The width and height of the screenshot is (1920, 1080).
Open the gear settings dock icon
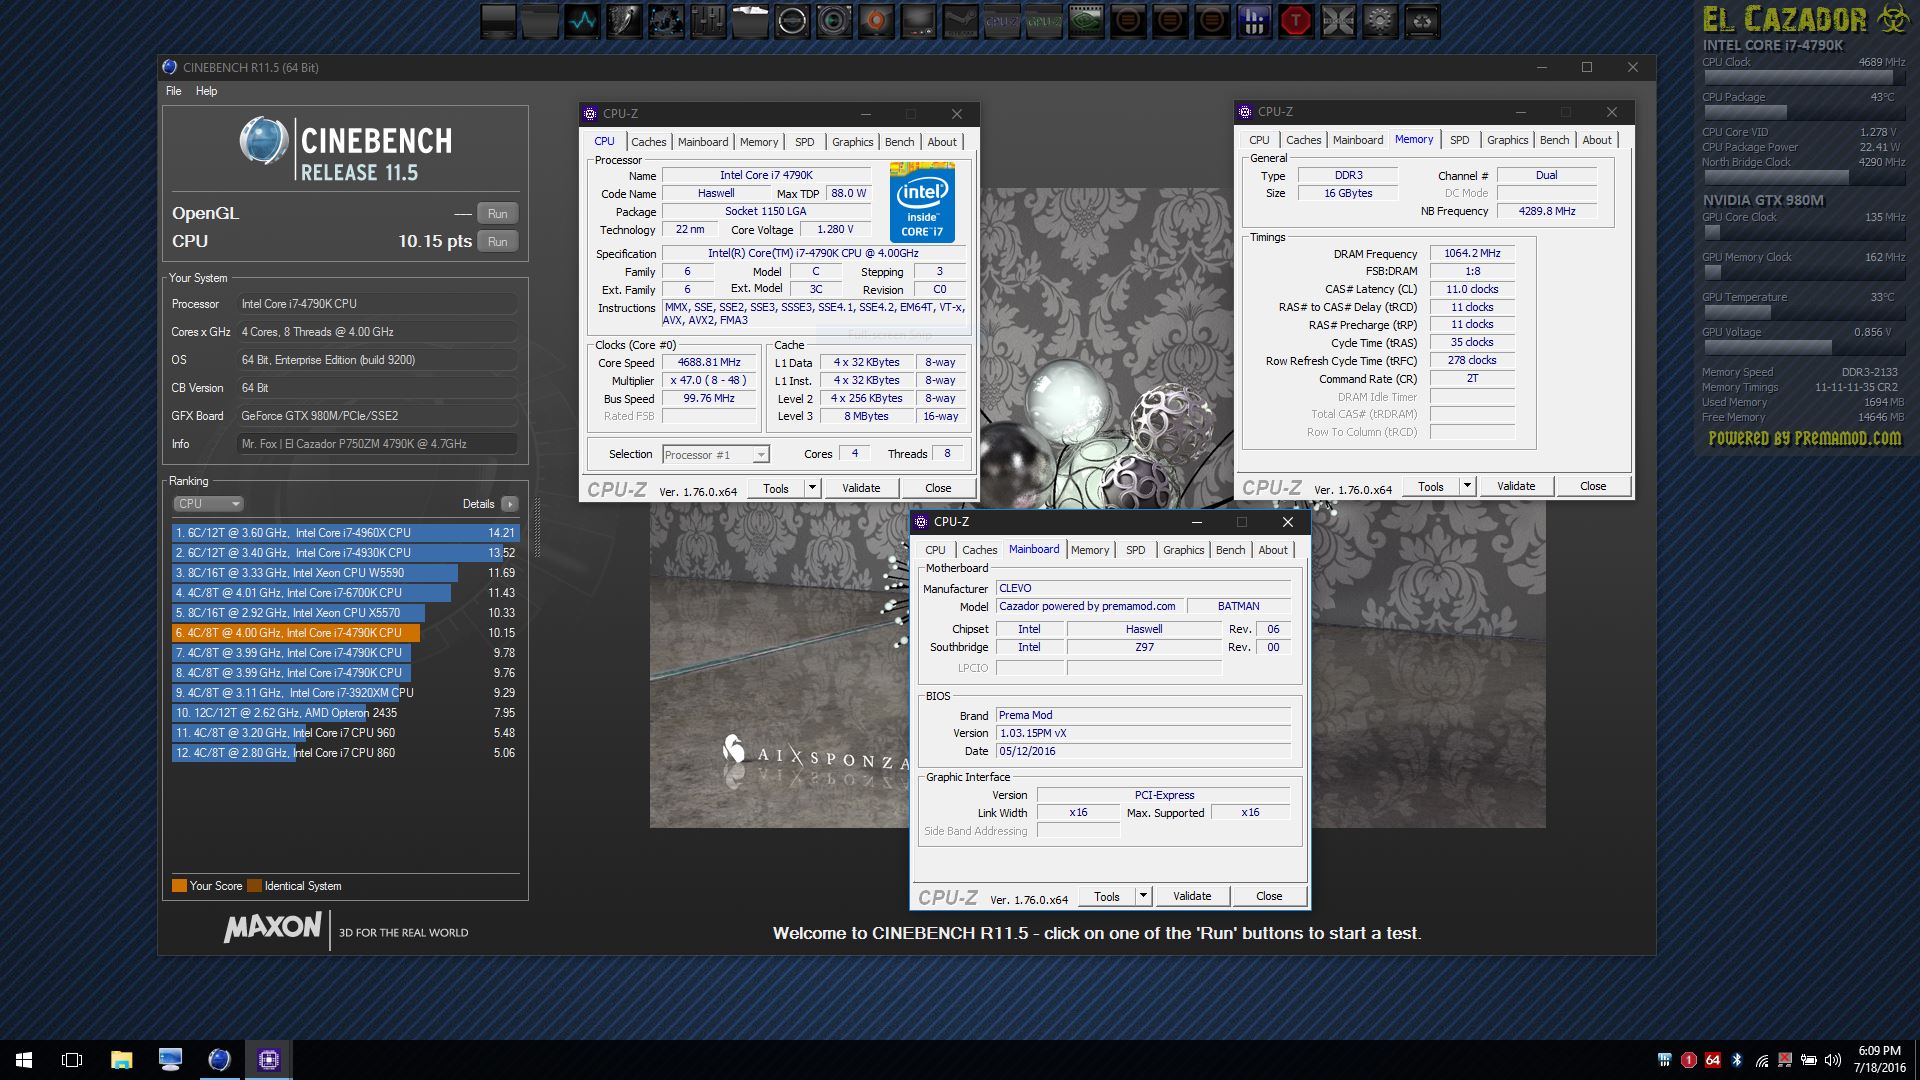point(1380,21)
